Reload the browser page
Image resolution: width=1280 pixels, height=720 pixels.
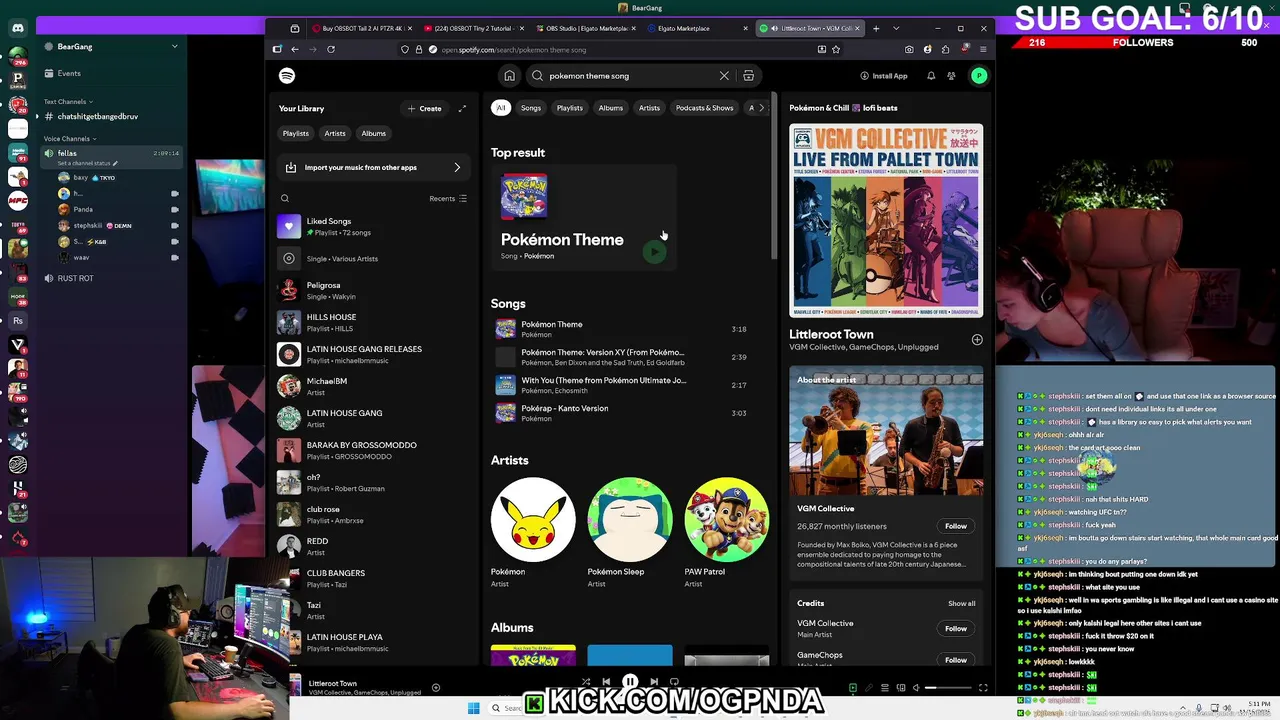click(331, 49)
